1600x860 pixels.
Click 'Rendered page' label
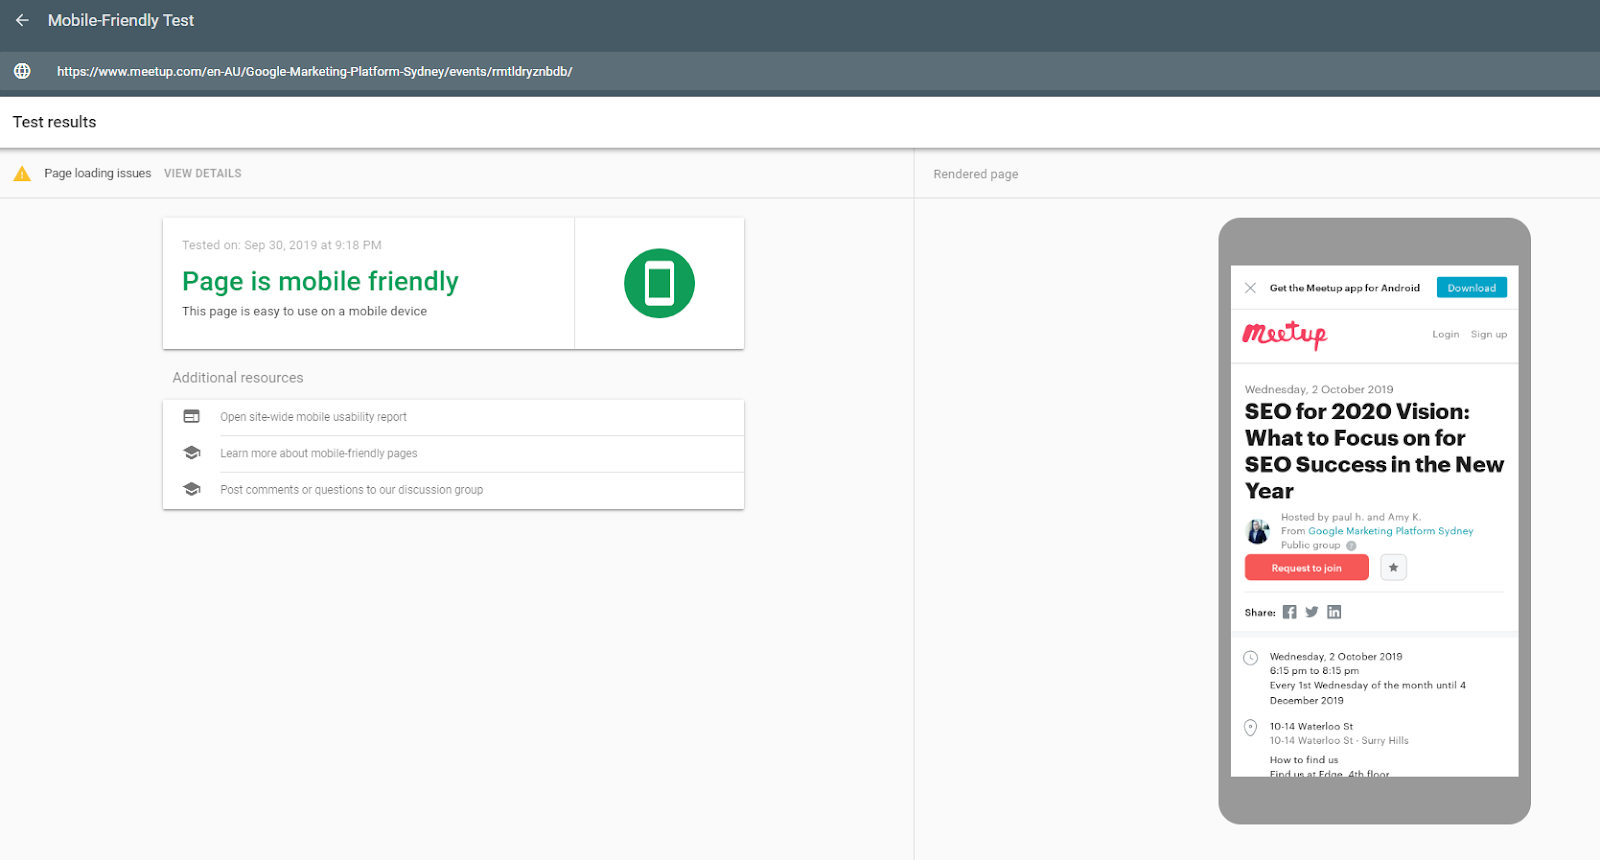(976, 174)
